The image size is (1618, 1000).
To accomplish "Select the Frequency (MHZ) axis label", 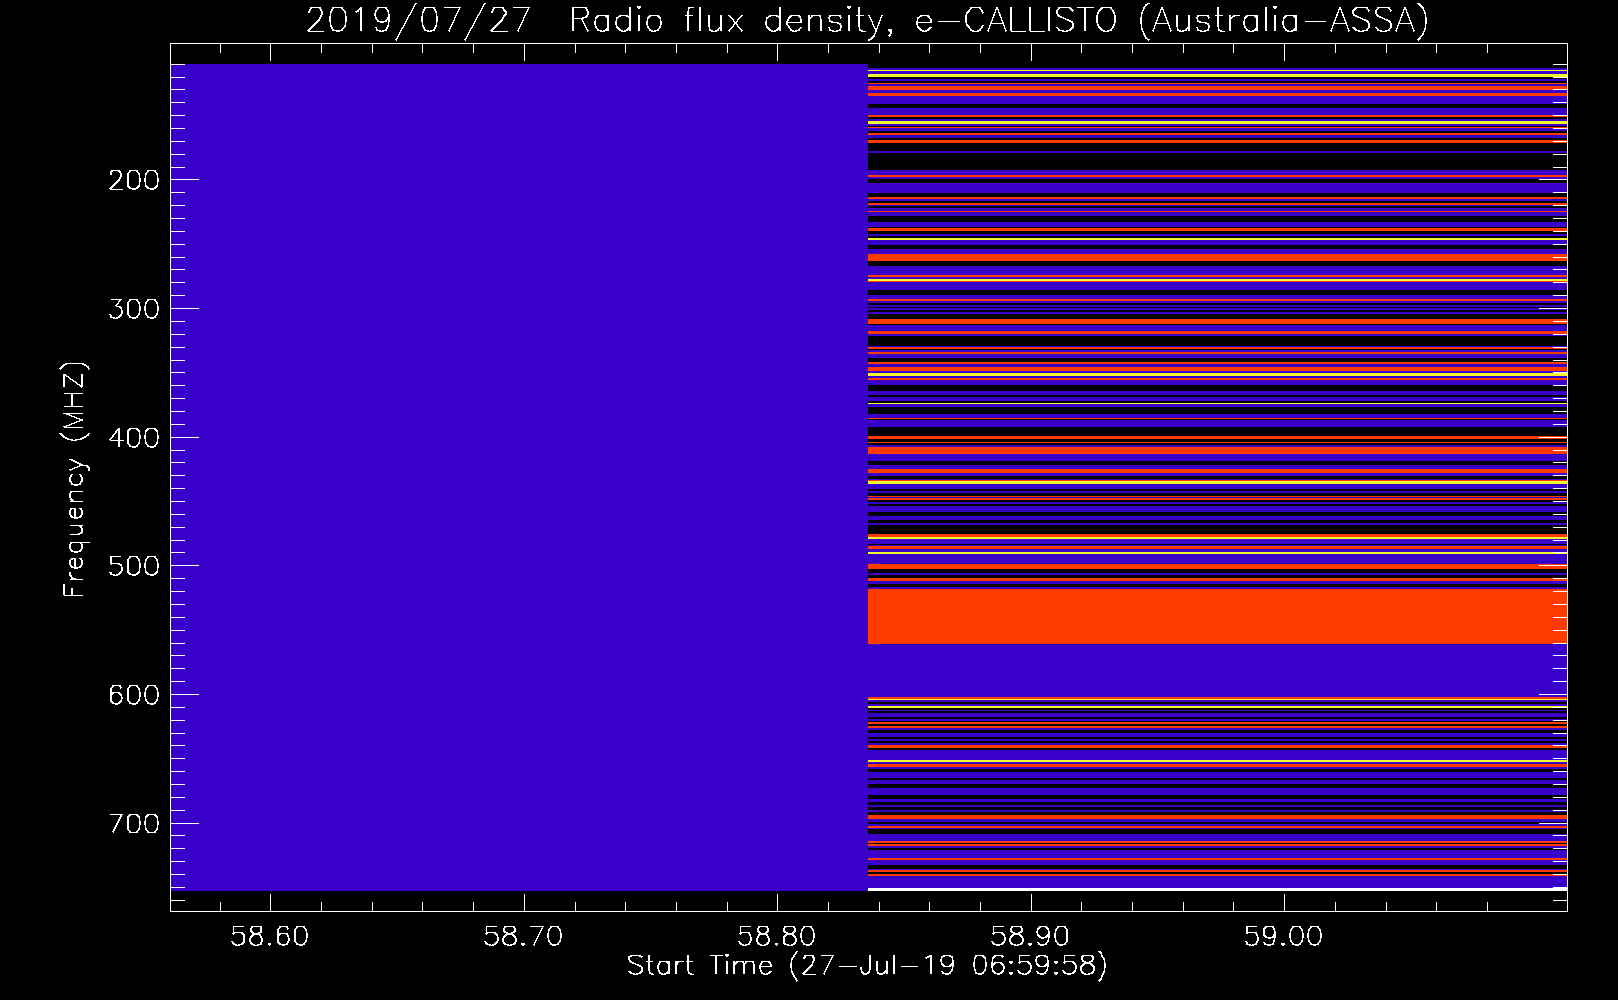I will click(x=75, y=479).
